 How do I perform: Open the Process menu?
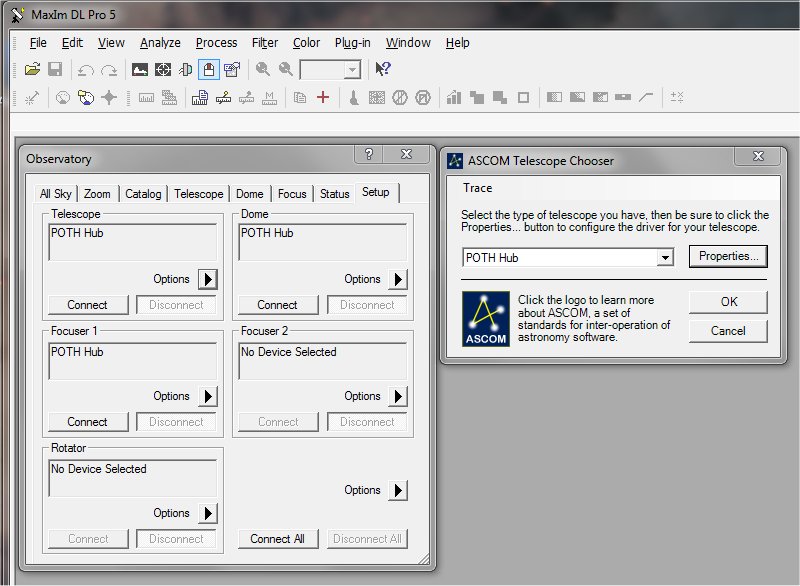pyautogui.click(x=216, y=43)
